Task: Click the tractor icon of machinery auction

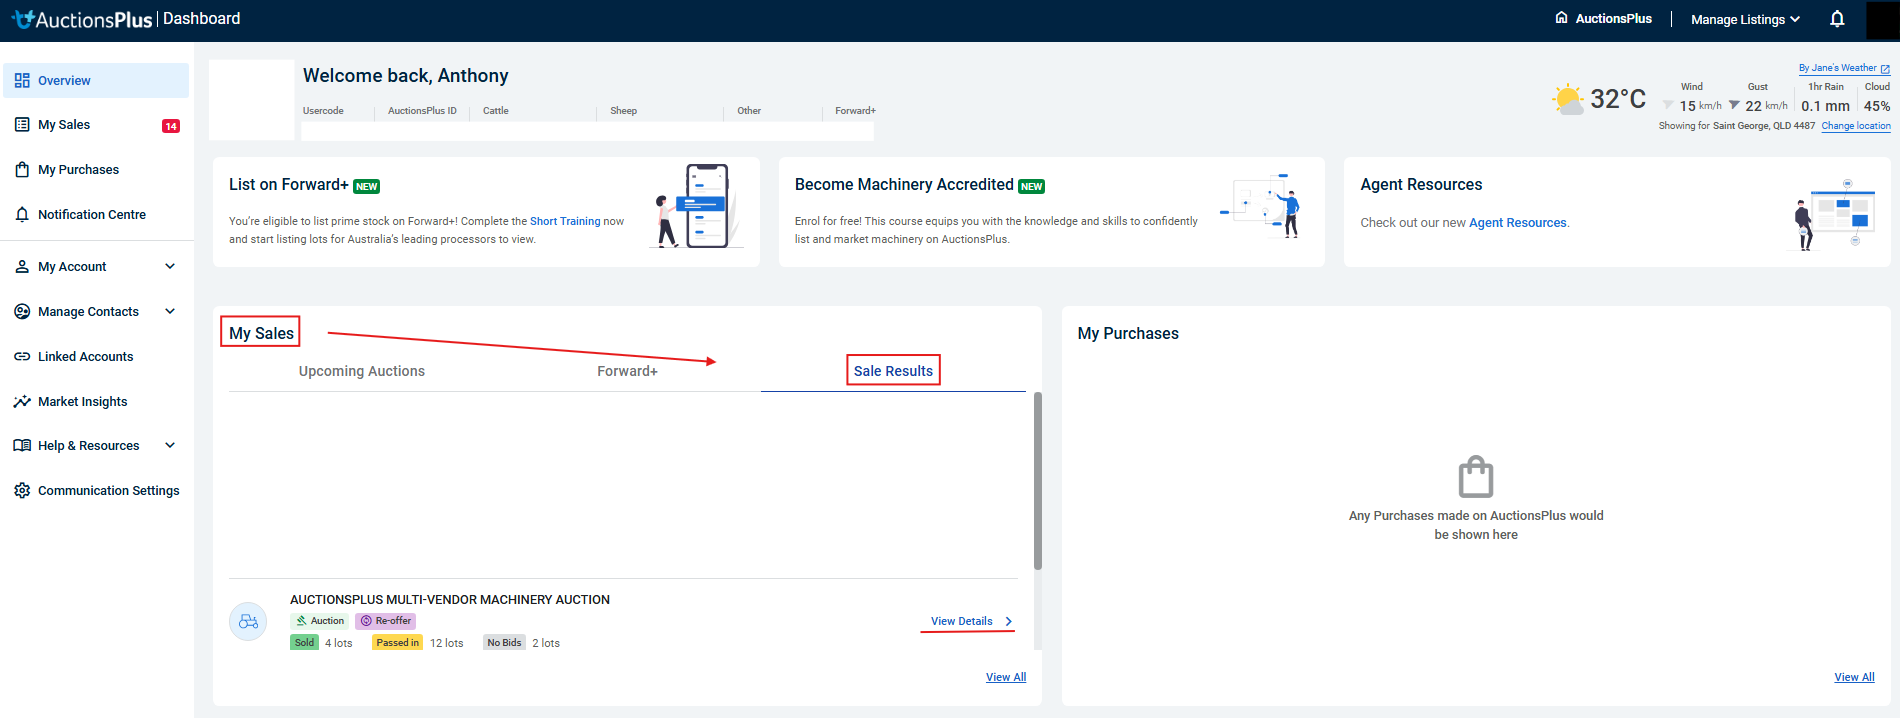Action: click(x=248, y=622)
